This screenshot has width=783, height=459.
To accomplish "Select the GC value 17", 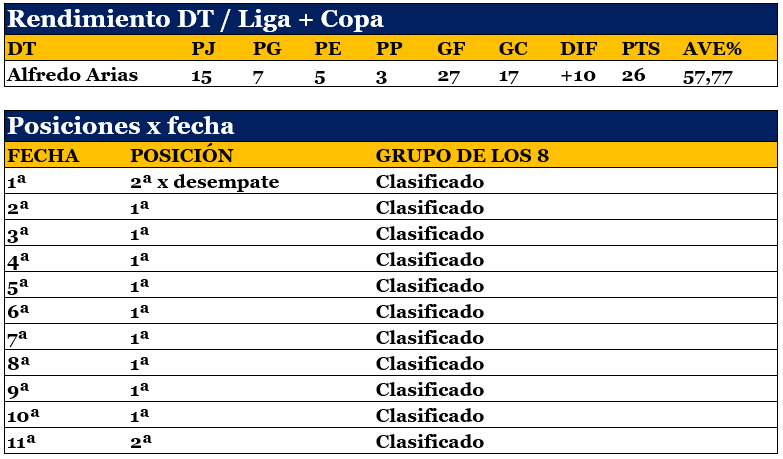I will [x=509, y=75].
